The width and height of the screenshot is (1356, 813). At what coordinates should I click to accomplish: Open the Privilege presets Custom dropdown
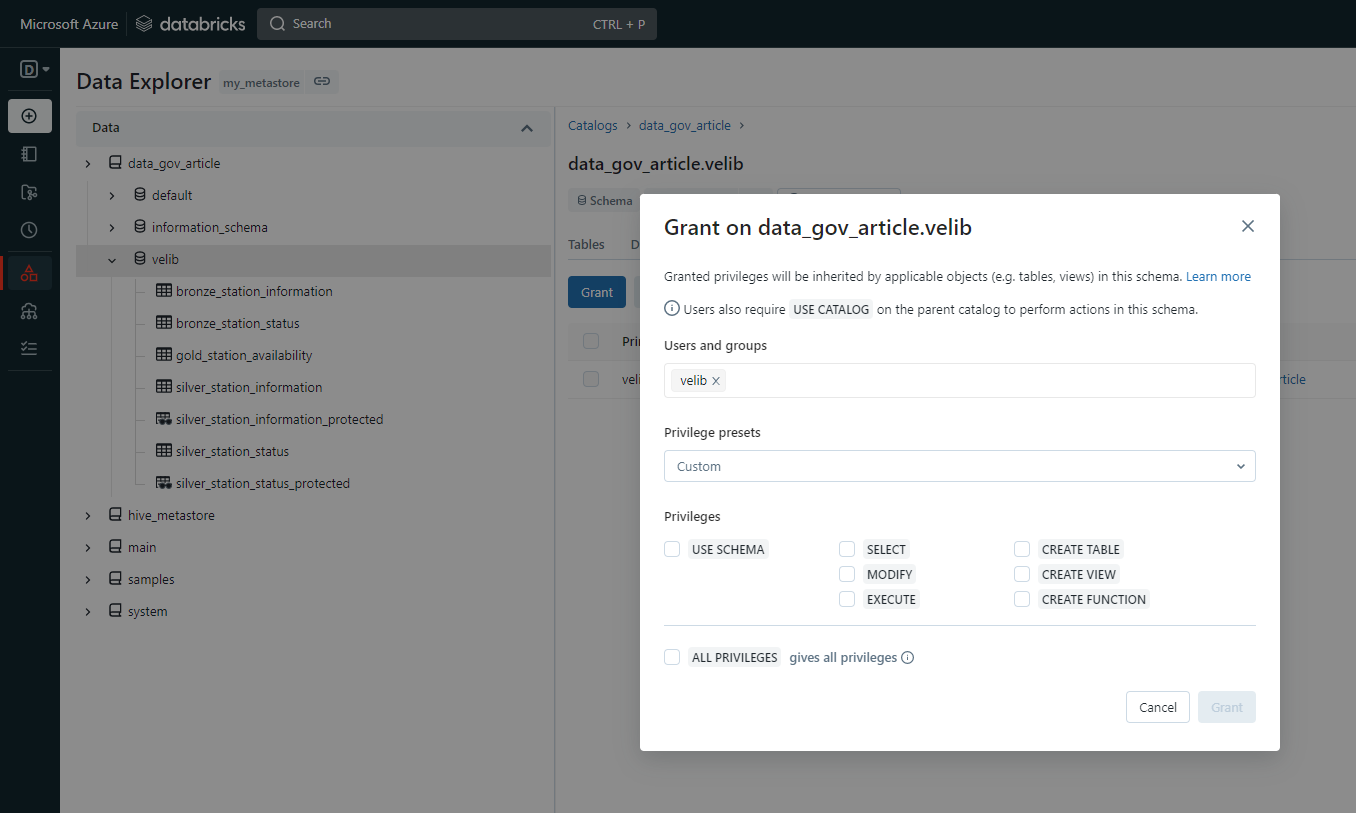(x=959, y=466)
